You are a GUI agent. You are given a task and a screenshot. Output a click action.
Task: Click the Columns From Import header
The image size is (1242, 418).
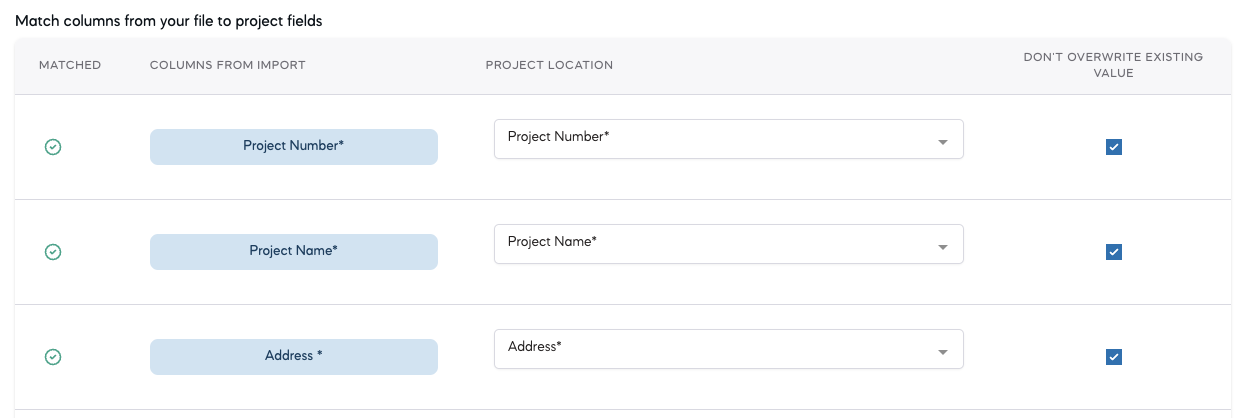tap(227, 65)
